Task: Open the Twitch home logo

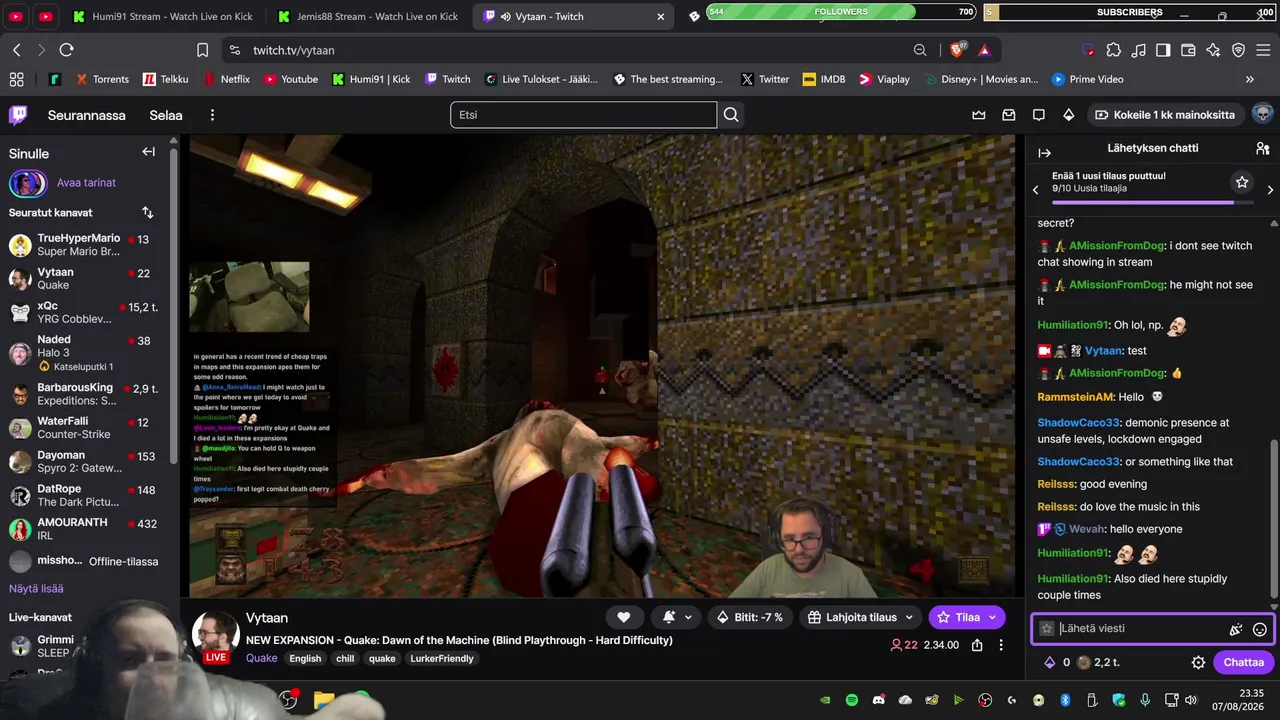Action: 18,115
